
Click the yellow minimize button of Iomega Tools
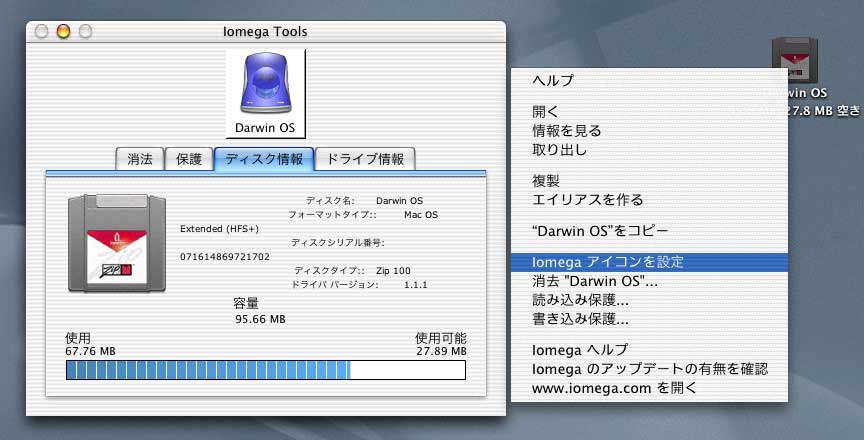63,32
